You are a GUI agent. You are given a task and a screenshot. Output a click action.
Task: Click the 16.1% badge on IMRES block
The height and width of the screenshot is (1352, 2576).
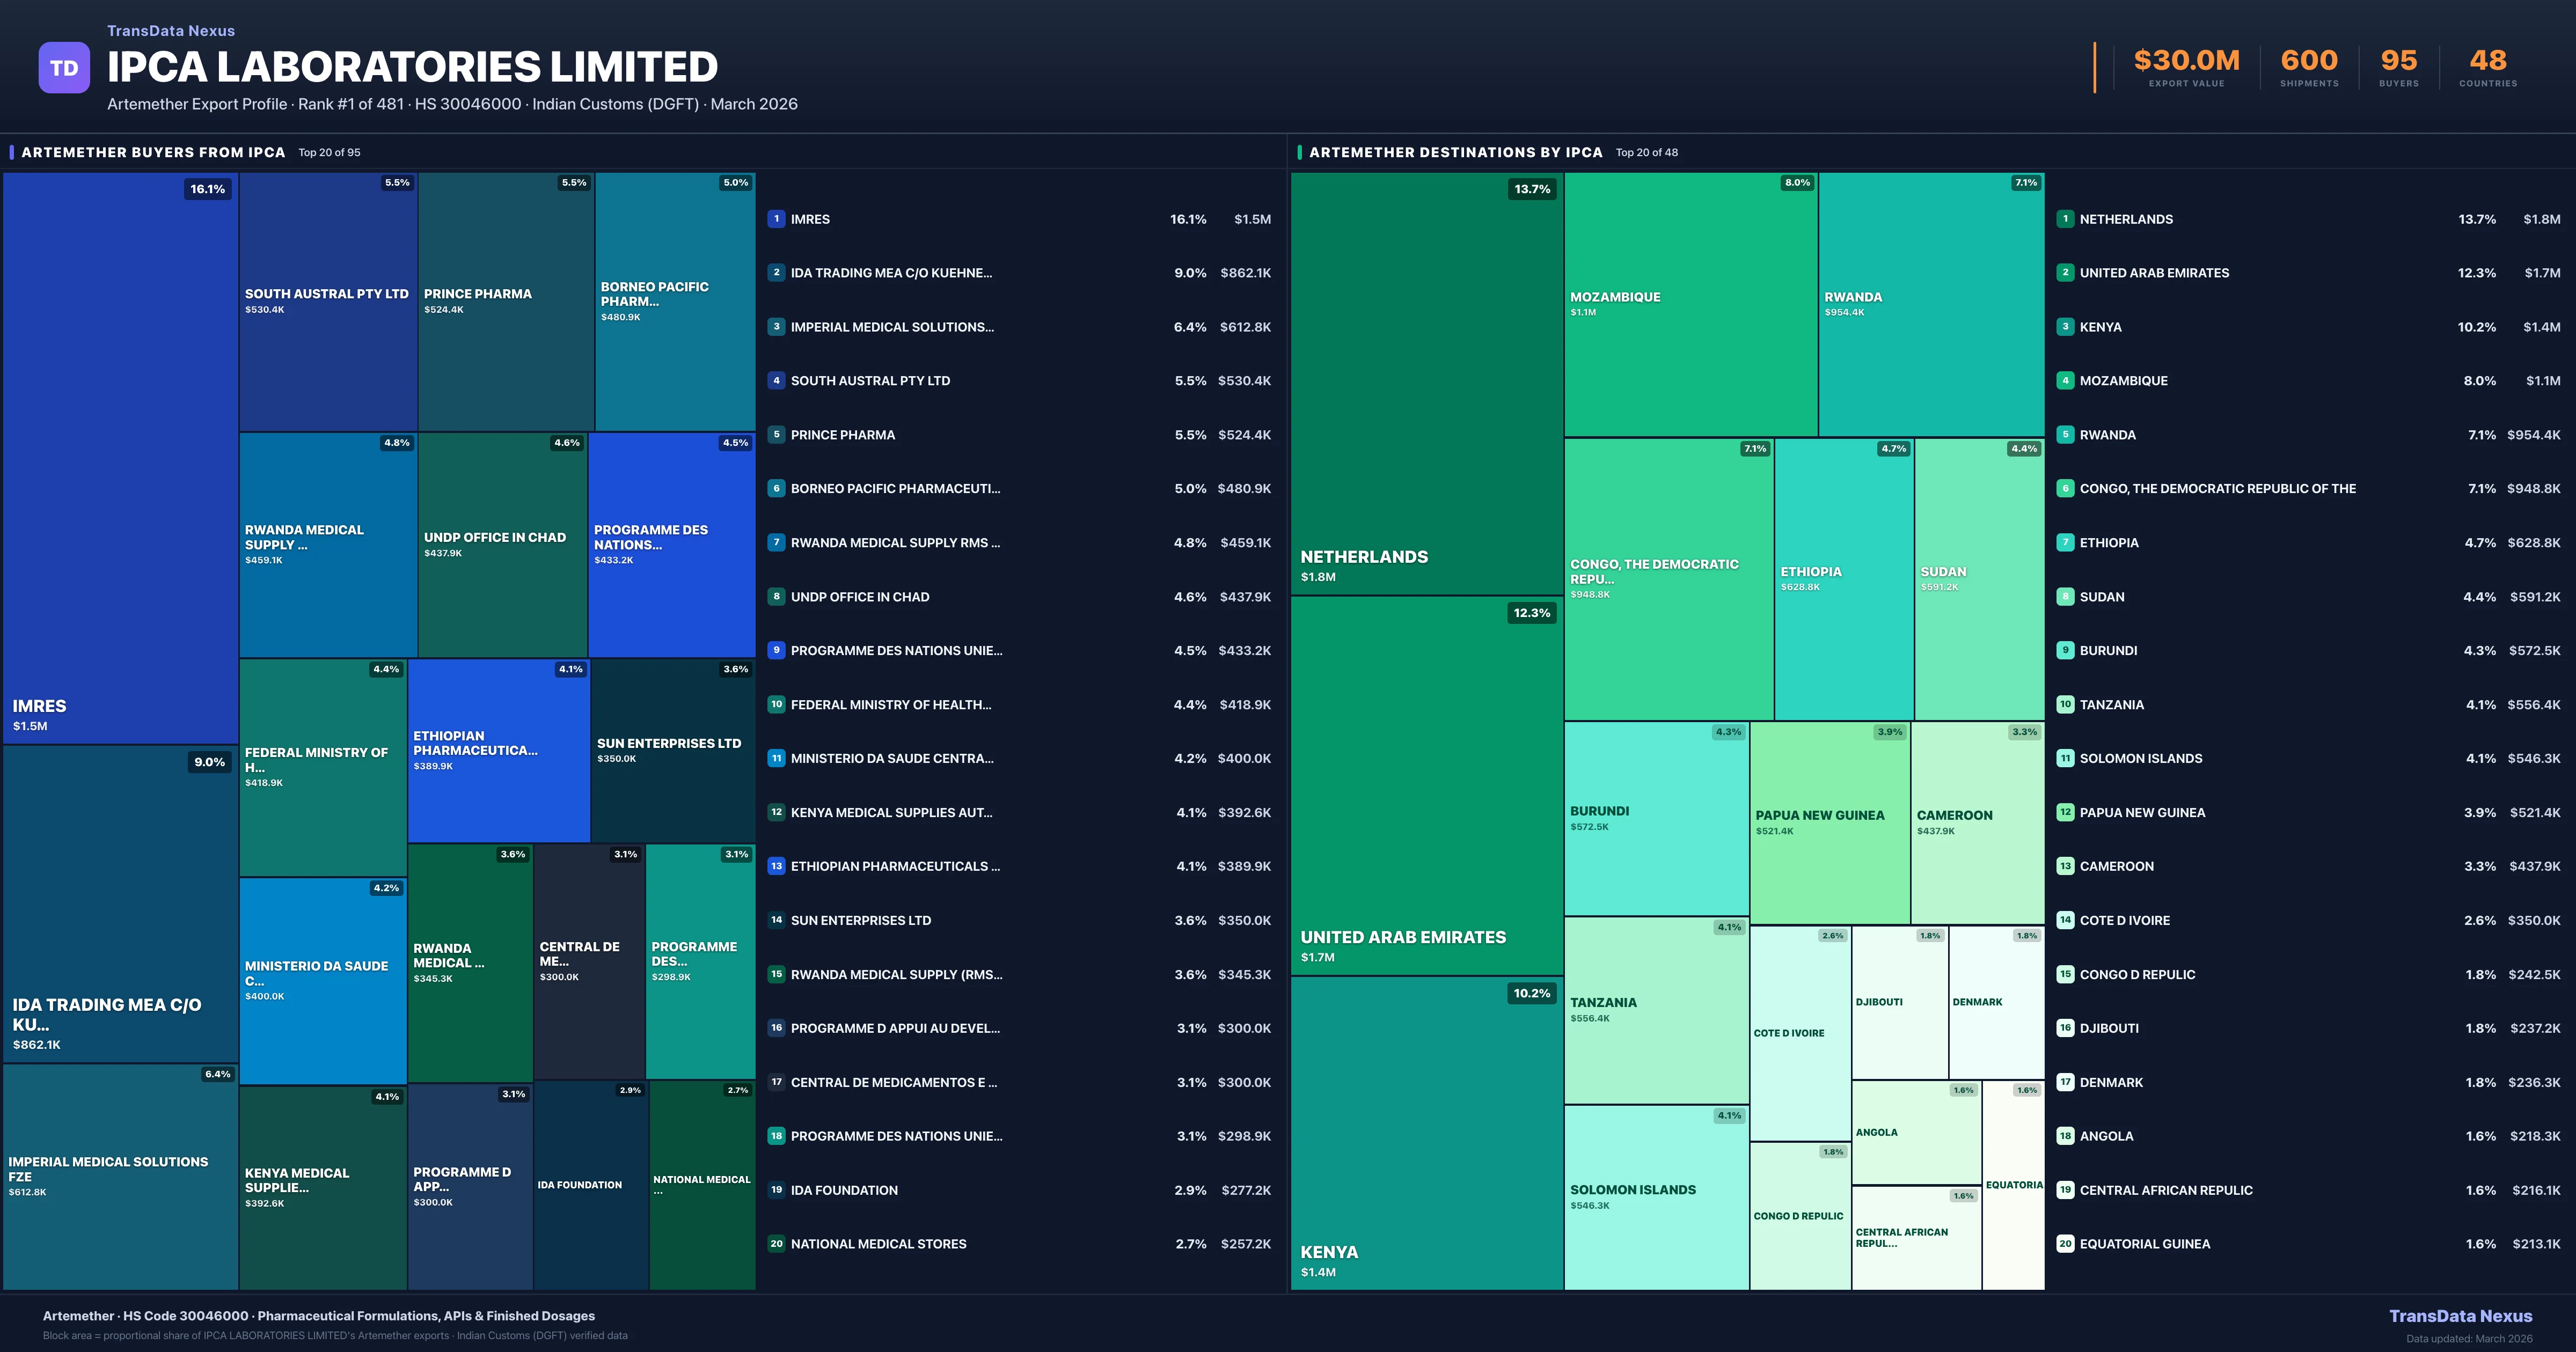(x=208, y=189)
